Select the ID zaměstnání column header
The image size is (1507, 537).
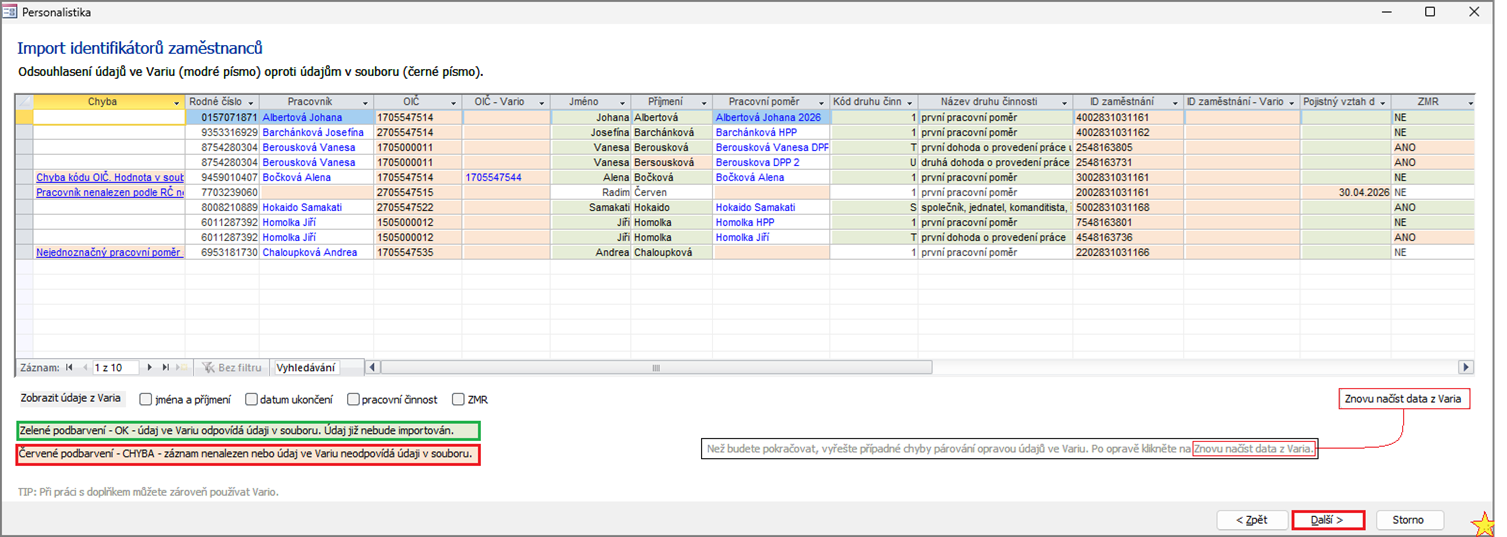(x=1120, y=102)
